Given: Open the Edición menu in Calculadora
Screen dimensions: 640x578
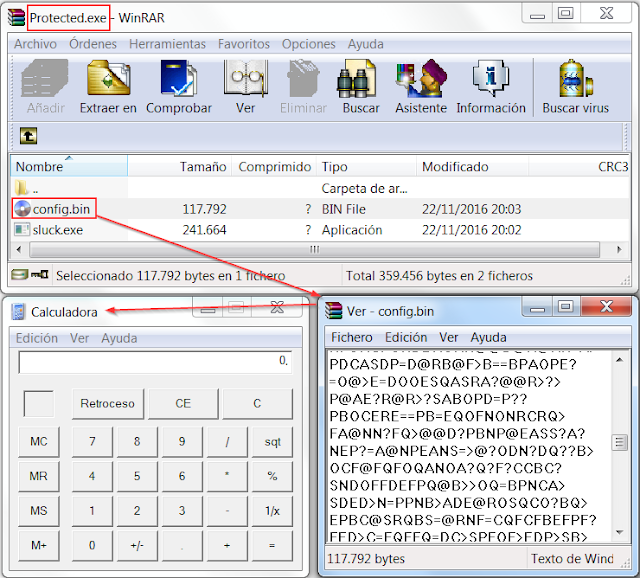Looking at the screenshot, I should click(x=37, y=338).
